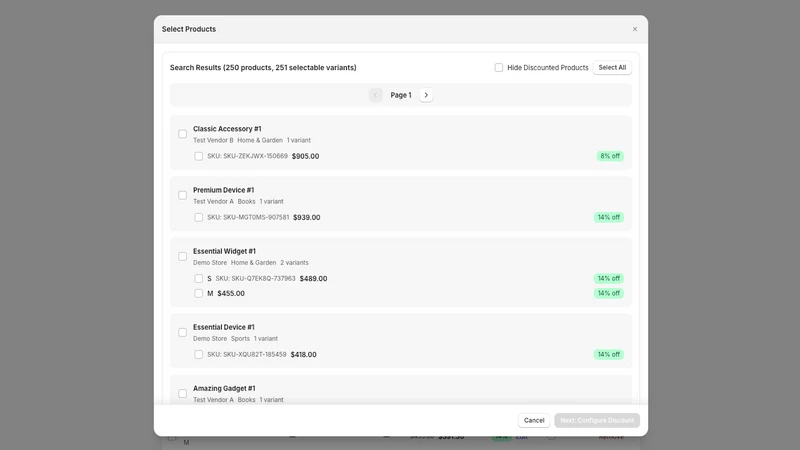Screen dimensions: 800x450
Task: Enable Hide Discounted Products checkbox
Action: [498, 67]
